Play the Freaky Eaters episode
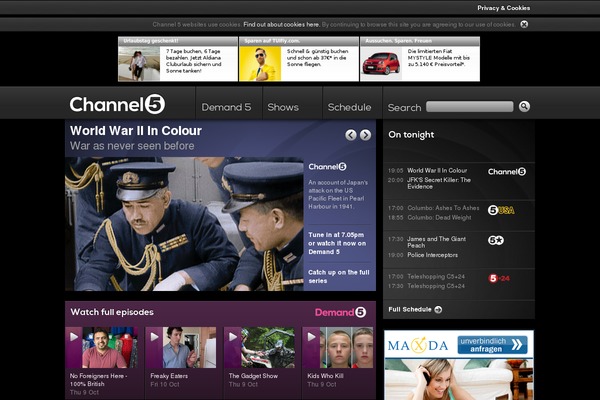Image resolution: width=600 pixels, height=400 pixels. 154,337
